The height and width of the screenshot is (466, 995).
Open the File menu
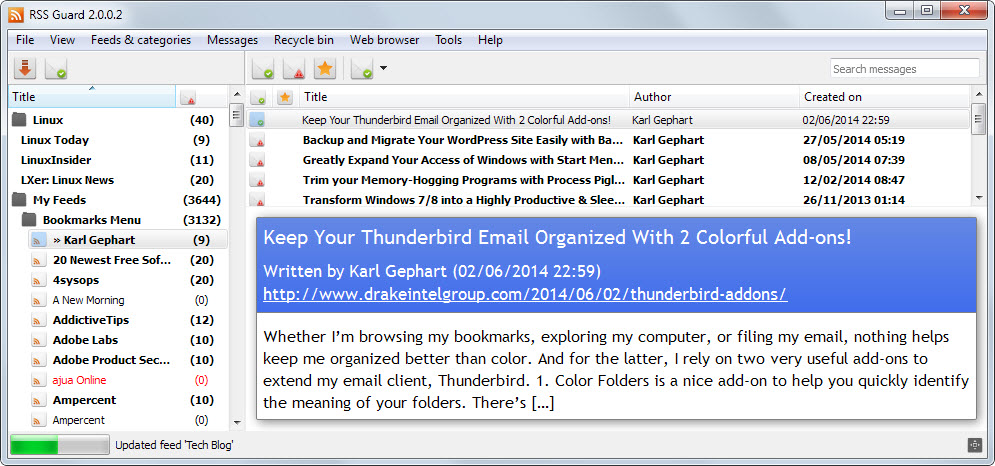click(25, 40)
